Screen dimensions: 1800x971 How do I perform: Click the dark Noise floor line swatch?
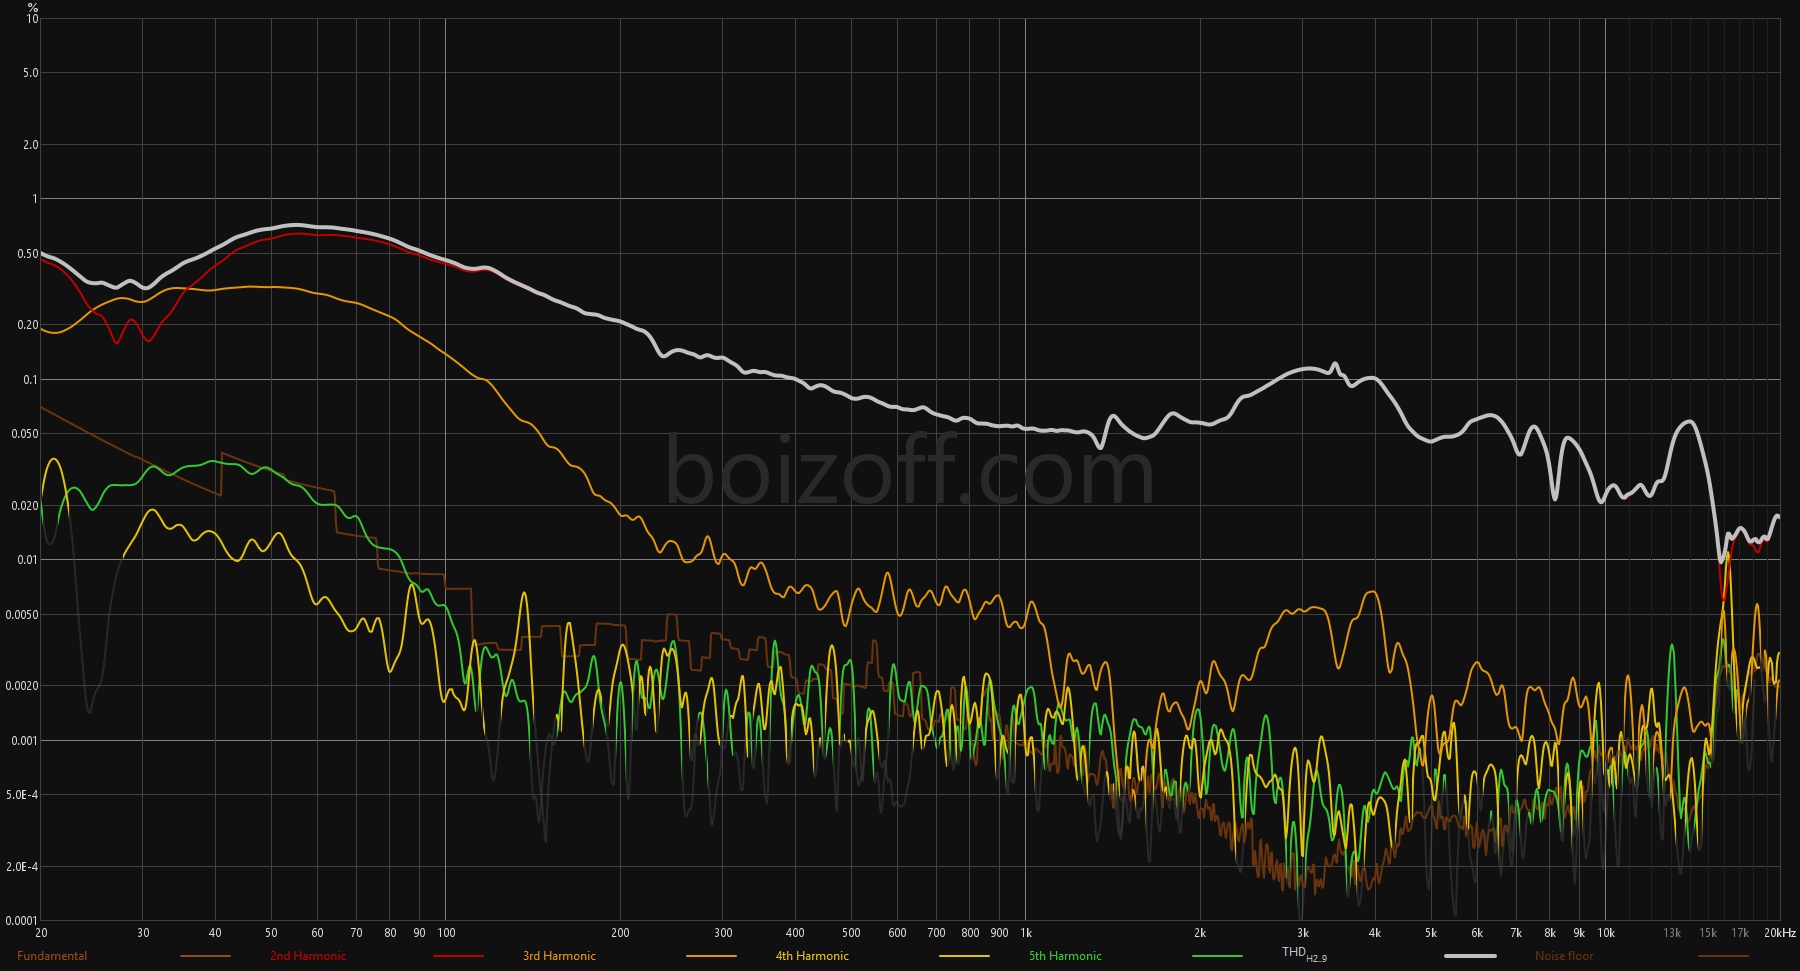point(1723,957)
